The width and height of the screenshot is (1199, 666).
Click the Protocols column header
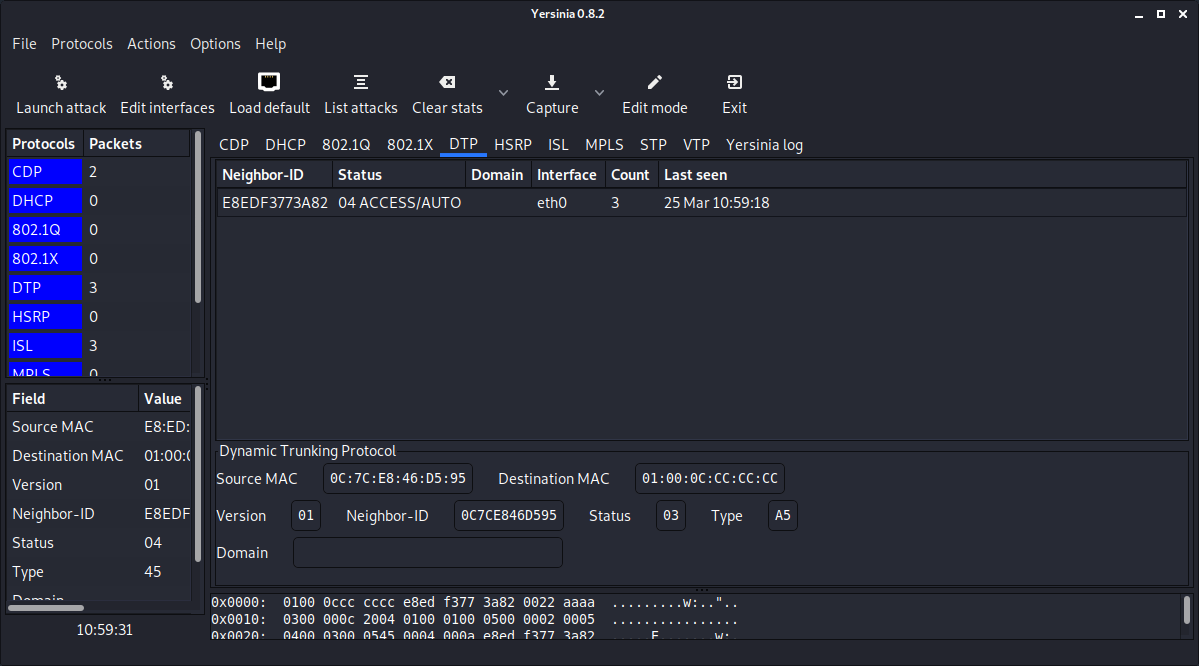(45, 144)
